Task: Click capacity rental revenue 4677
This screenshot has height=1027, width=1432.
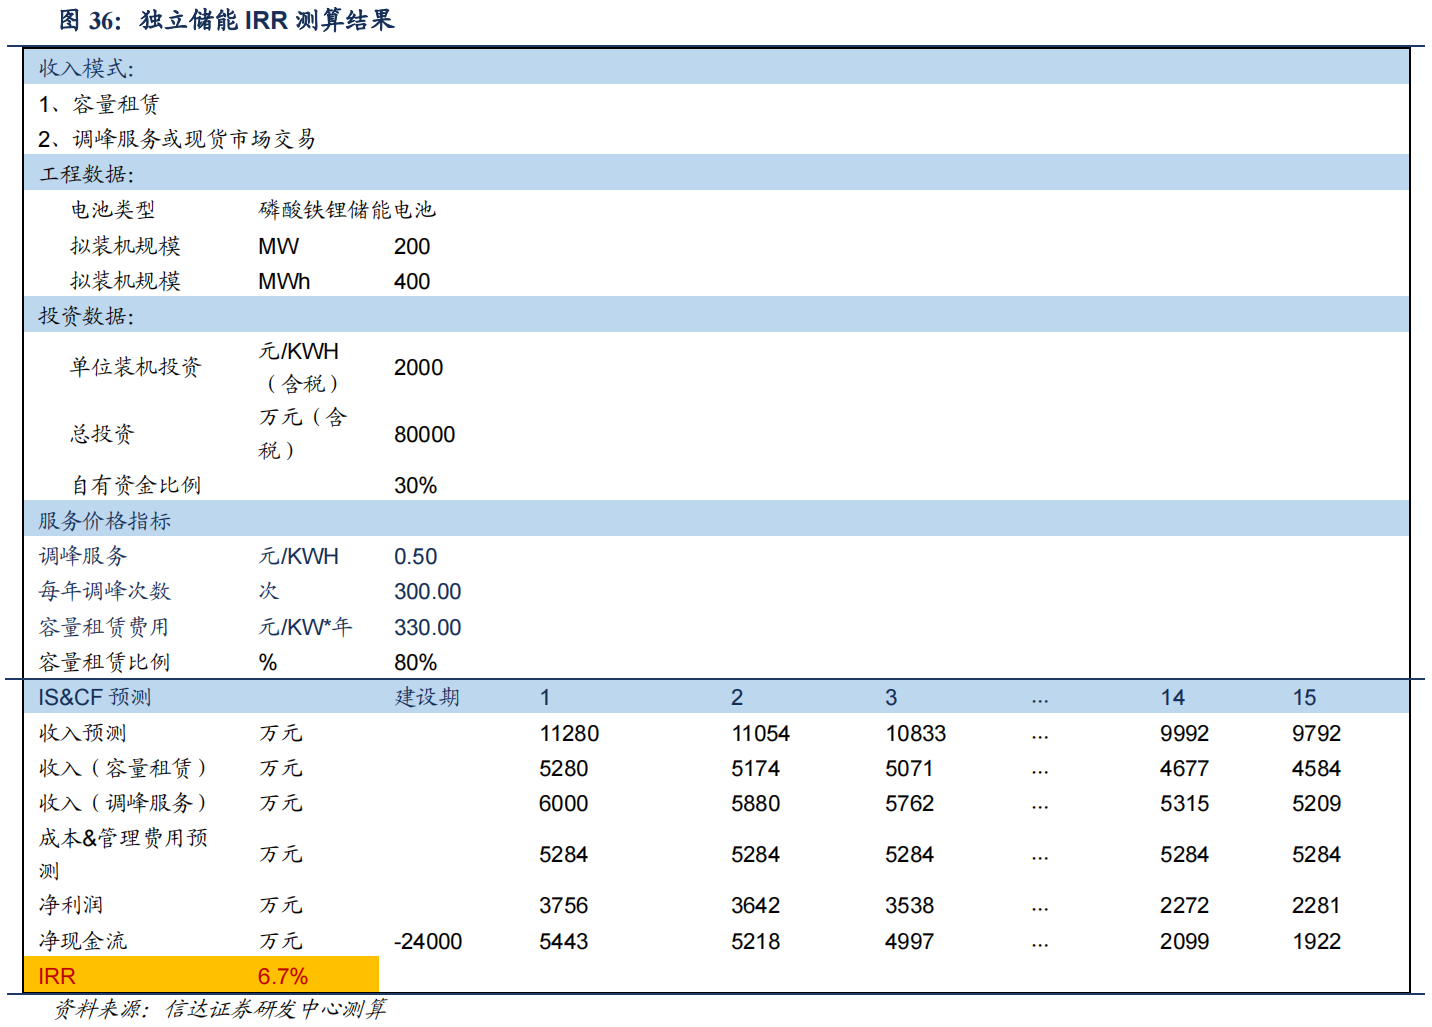Action: pos(1184,768)
